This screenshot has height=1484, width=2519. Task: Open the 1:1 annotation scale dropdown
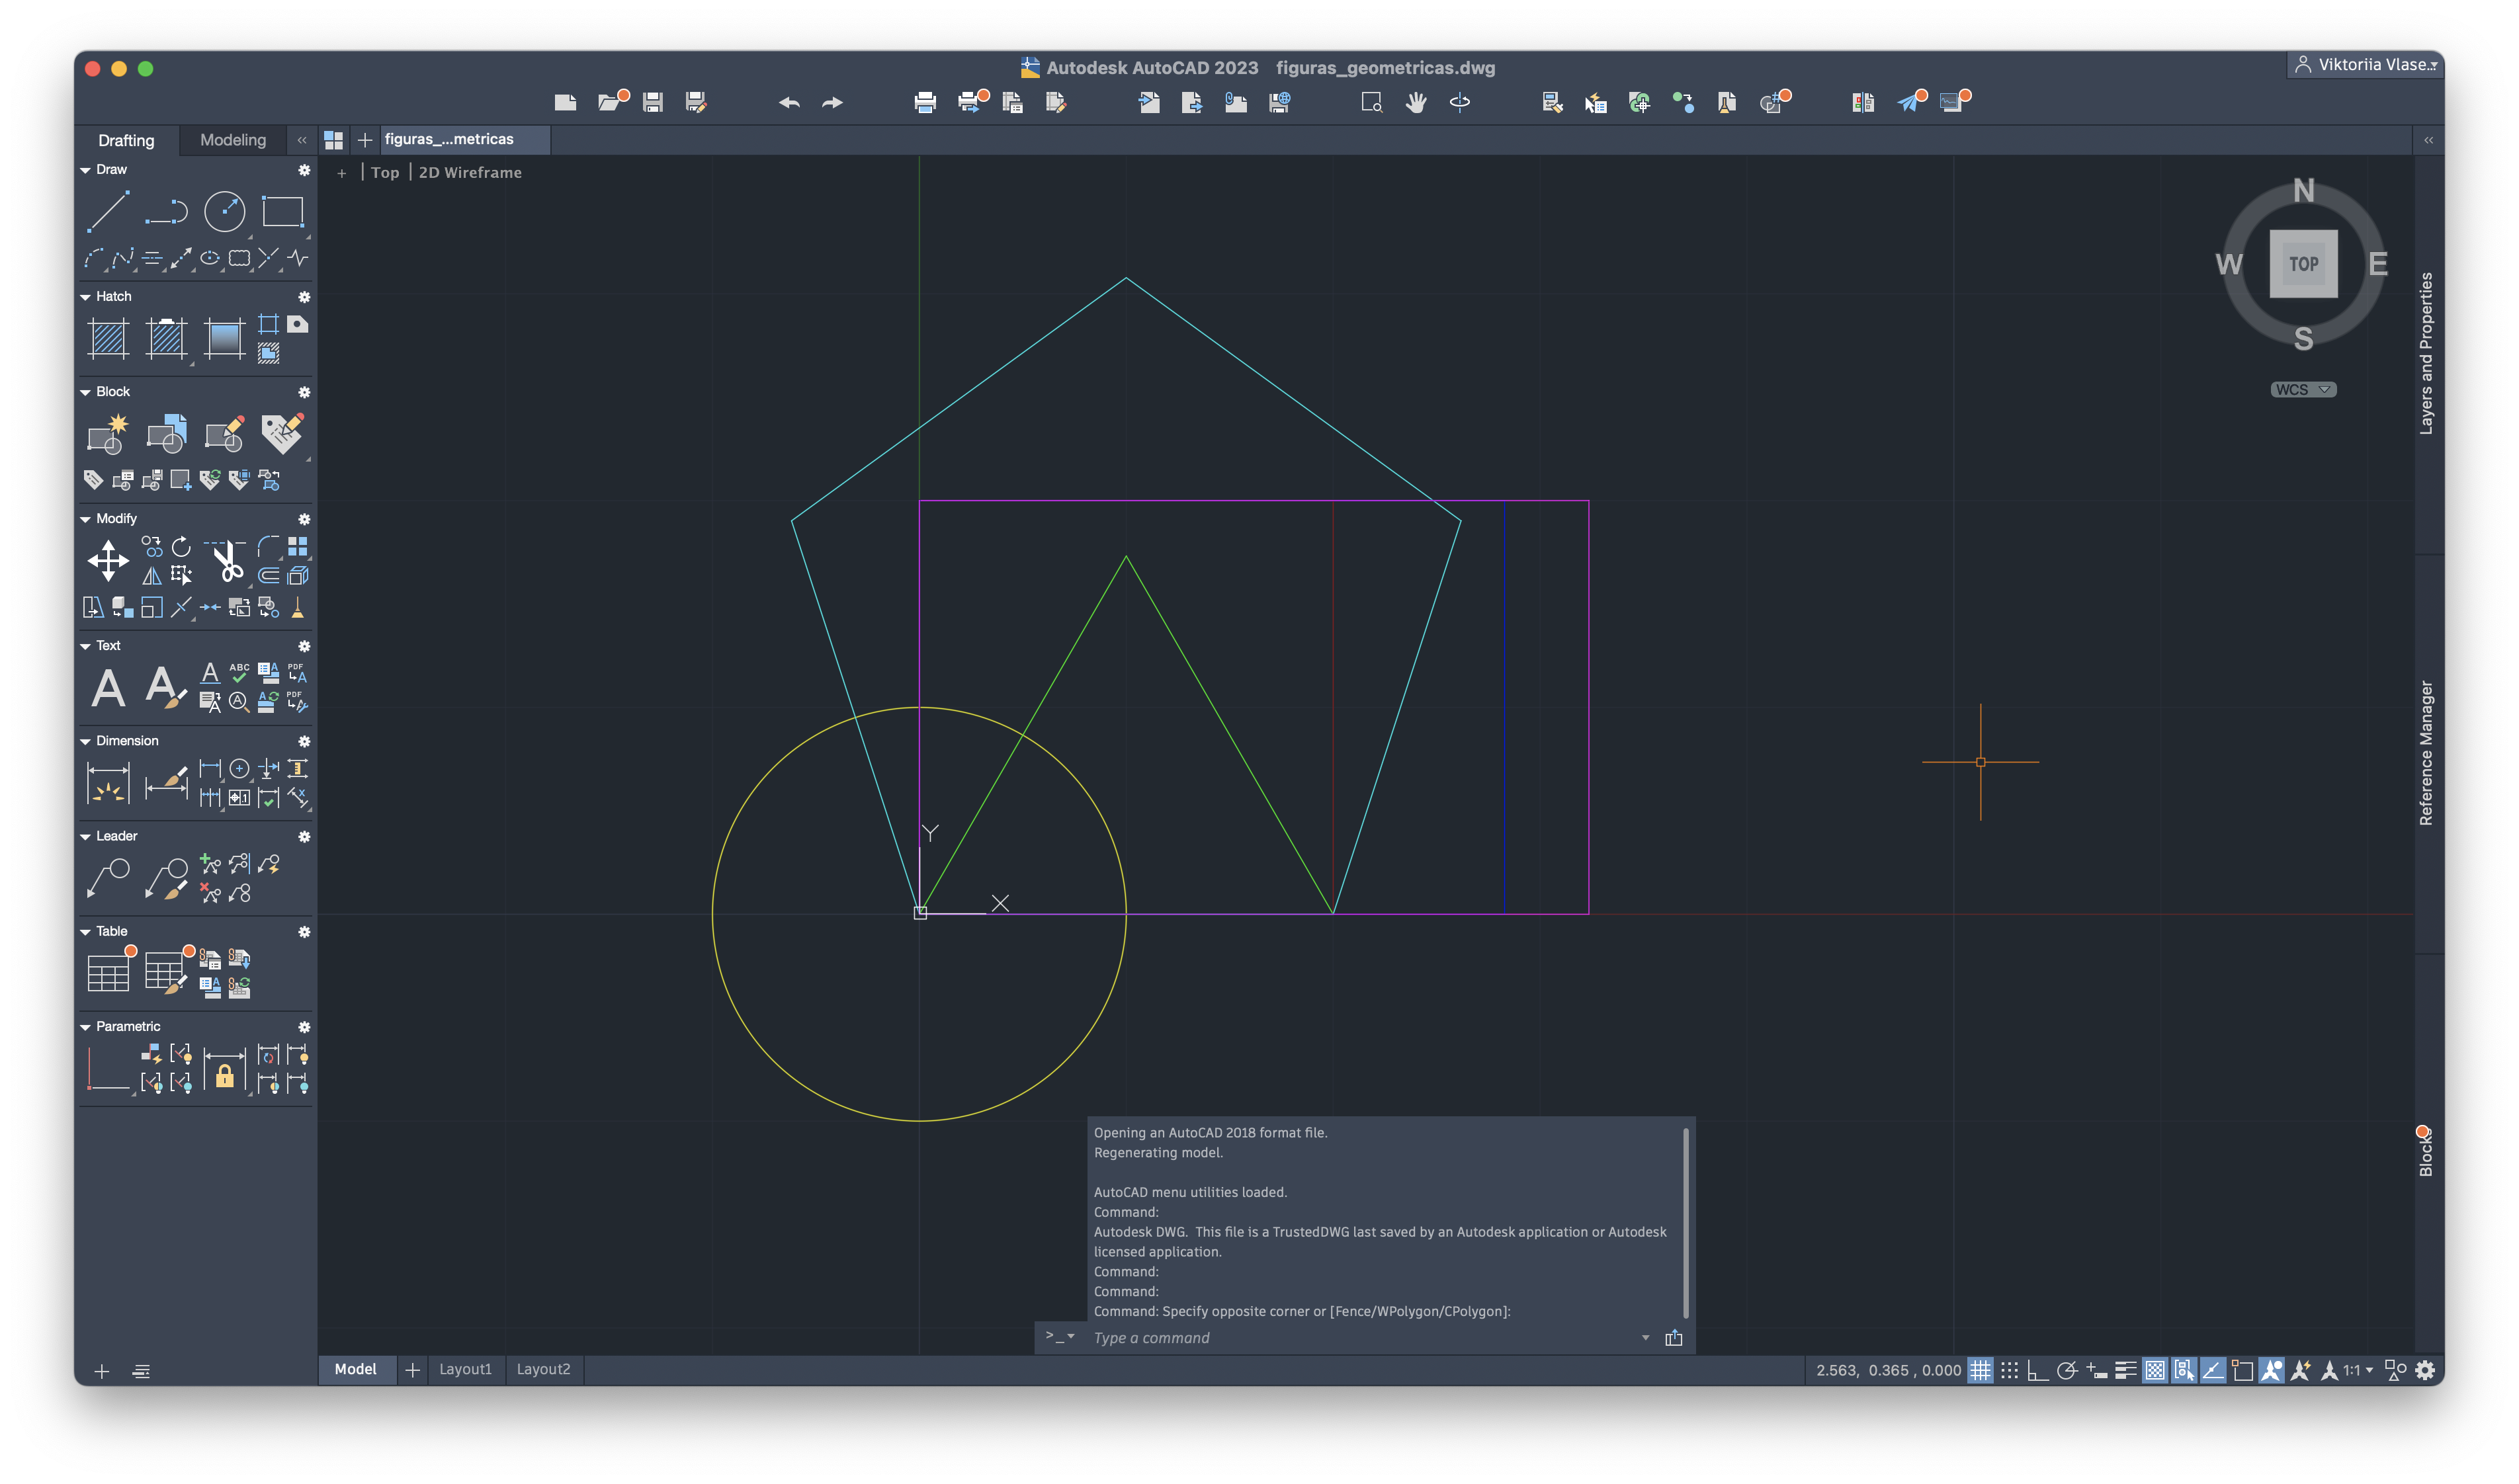[x=2358, y=1370]
